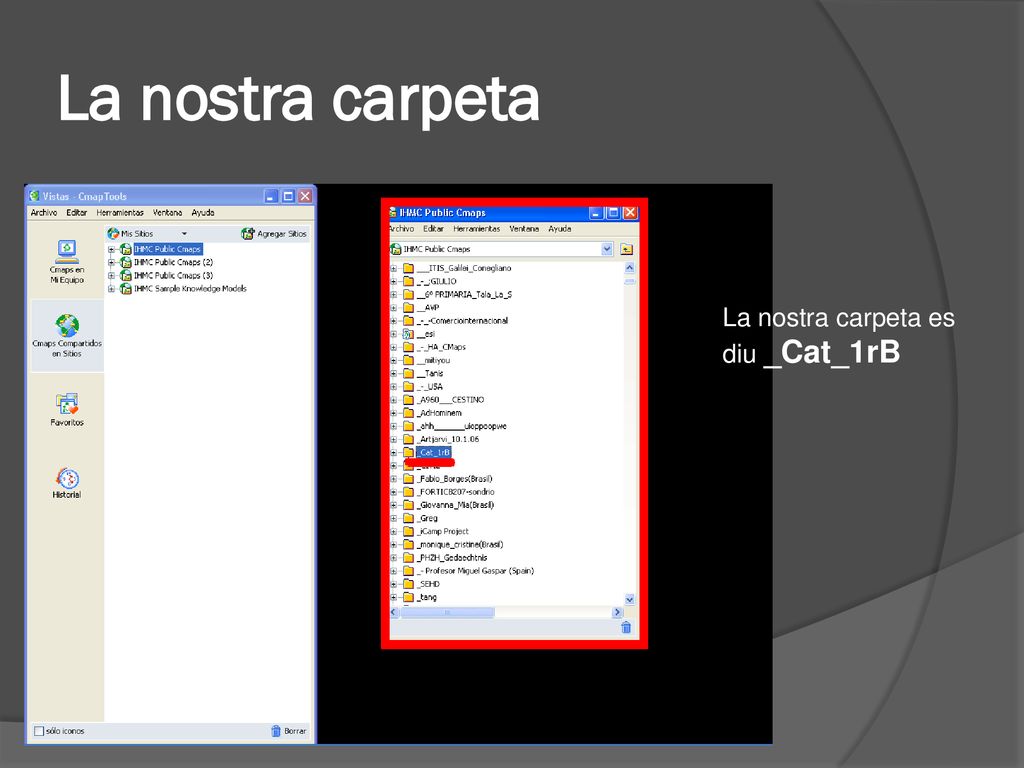This screenshot has height=768, width=1024.
Task: Toggle the sólo iconos checkbox
Action: tap(39, 731)
